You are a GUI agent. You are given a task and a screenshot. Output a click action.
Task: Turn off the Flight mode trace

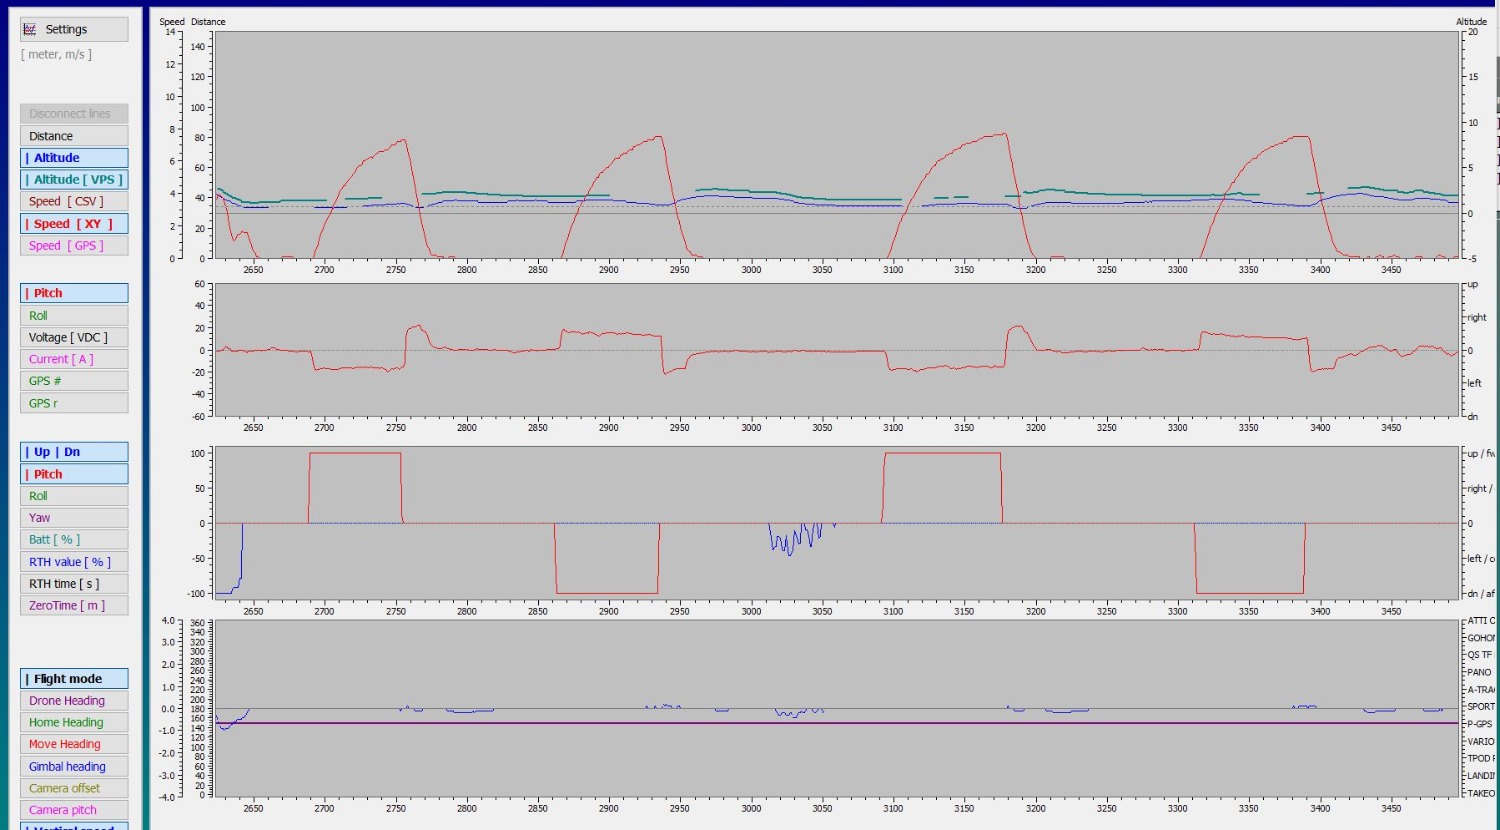74,679
